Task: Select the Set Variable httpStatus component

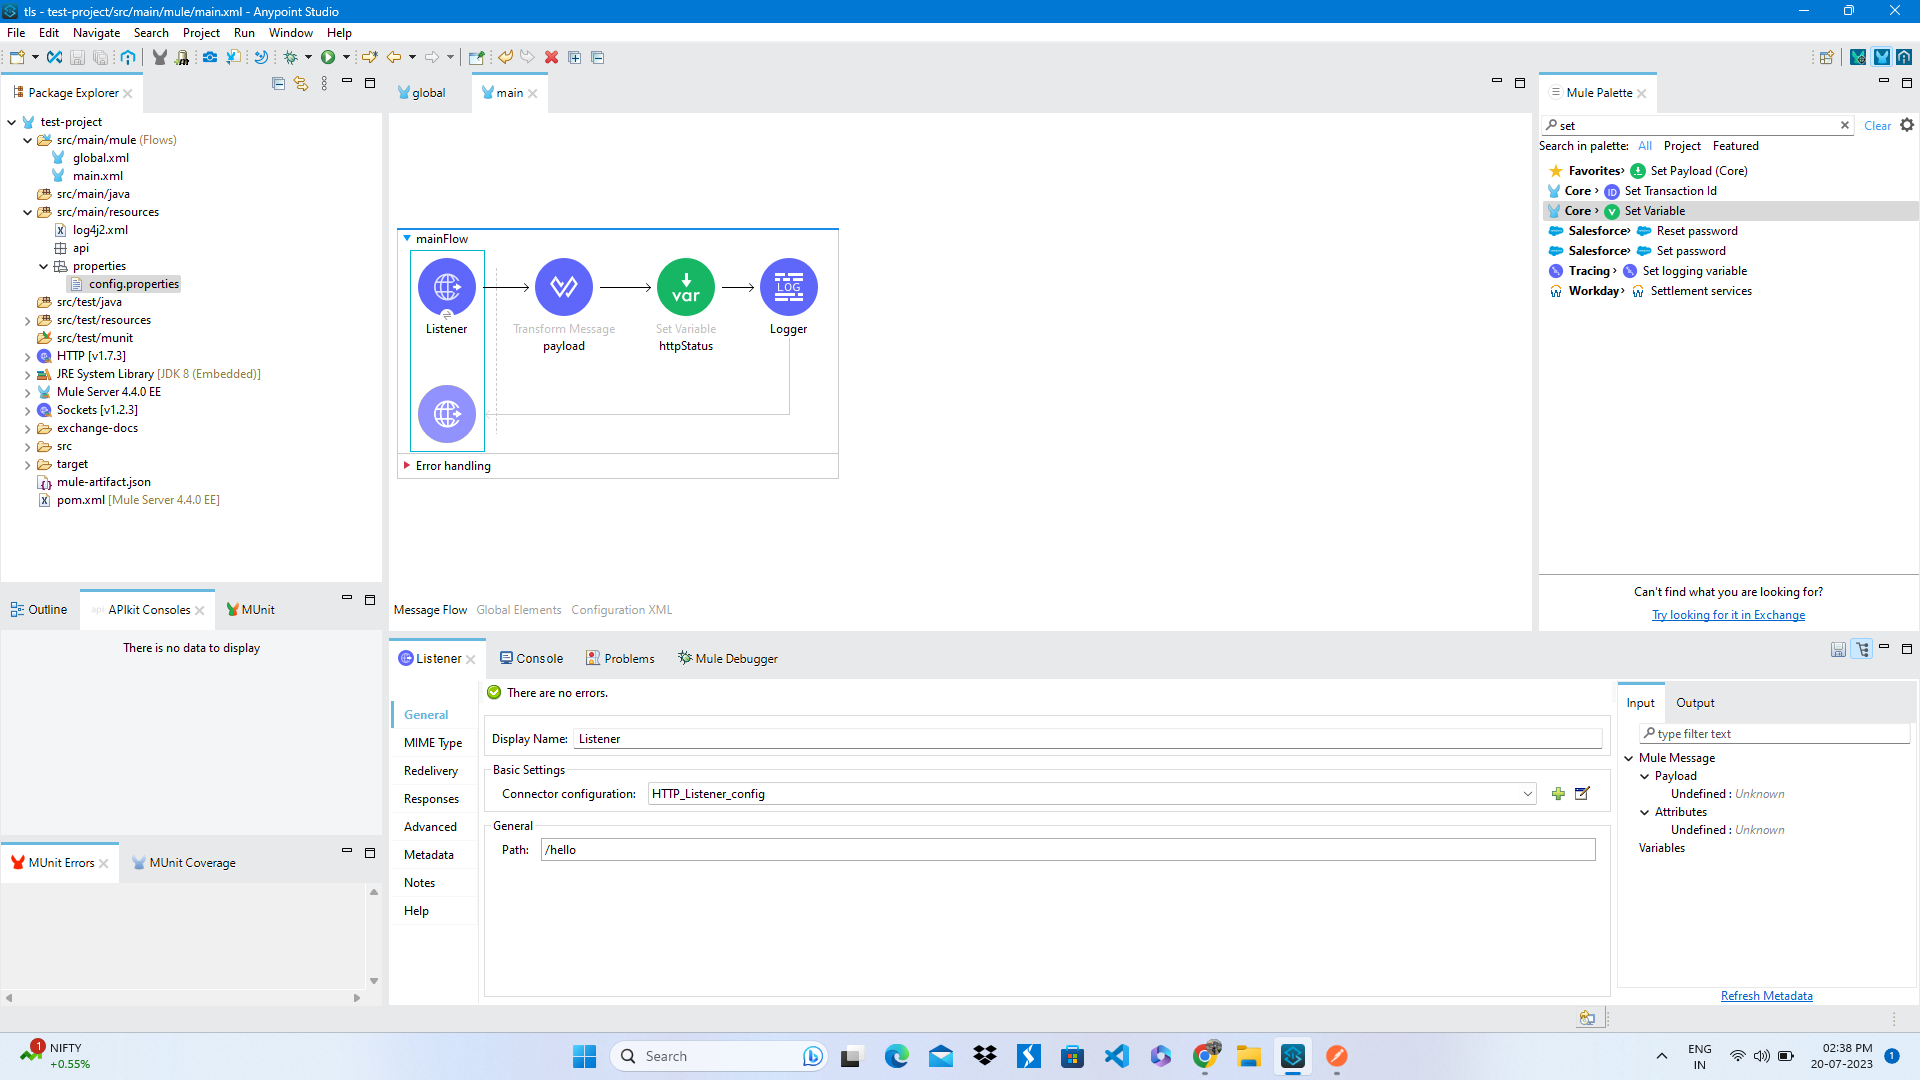Action: coord(686,288)
